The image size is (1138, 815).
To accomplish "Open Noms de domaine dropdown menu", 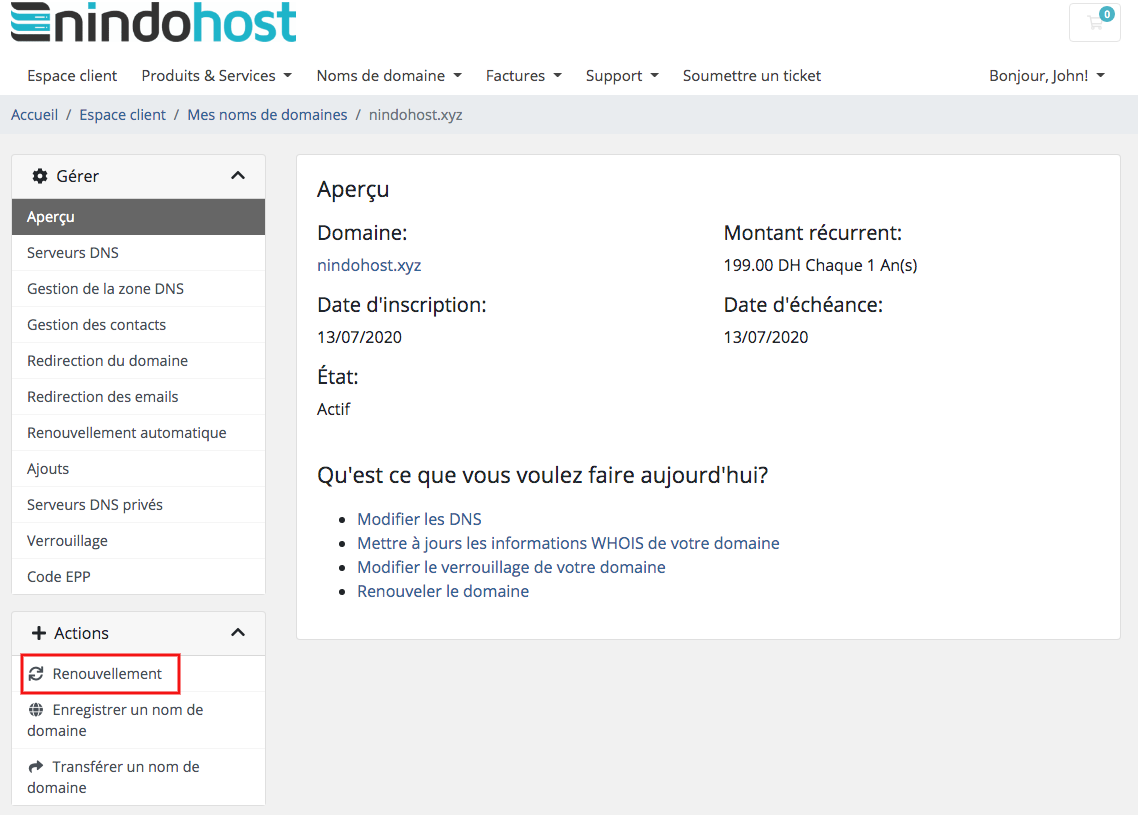I will pos(389,75).
